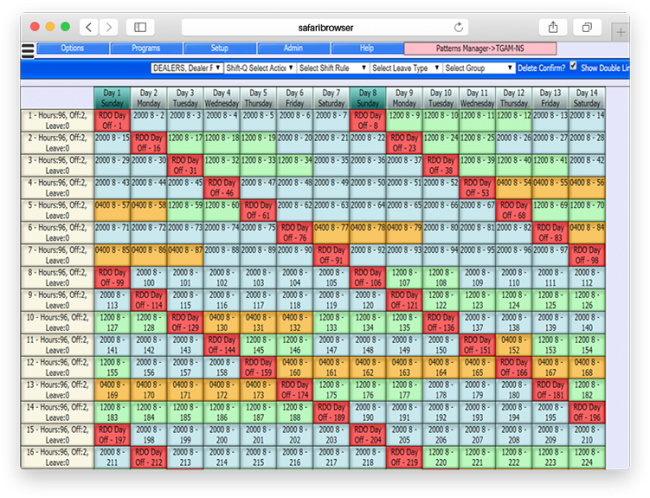The height and width of the screenshot is (498, 650).
Task: Click RDO Day Off - 181 cell
Action: tap(550, 390)
